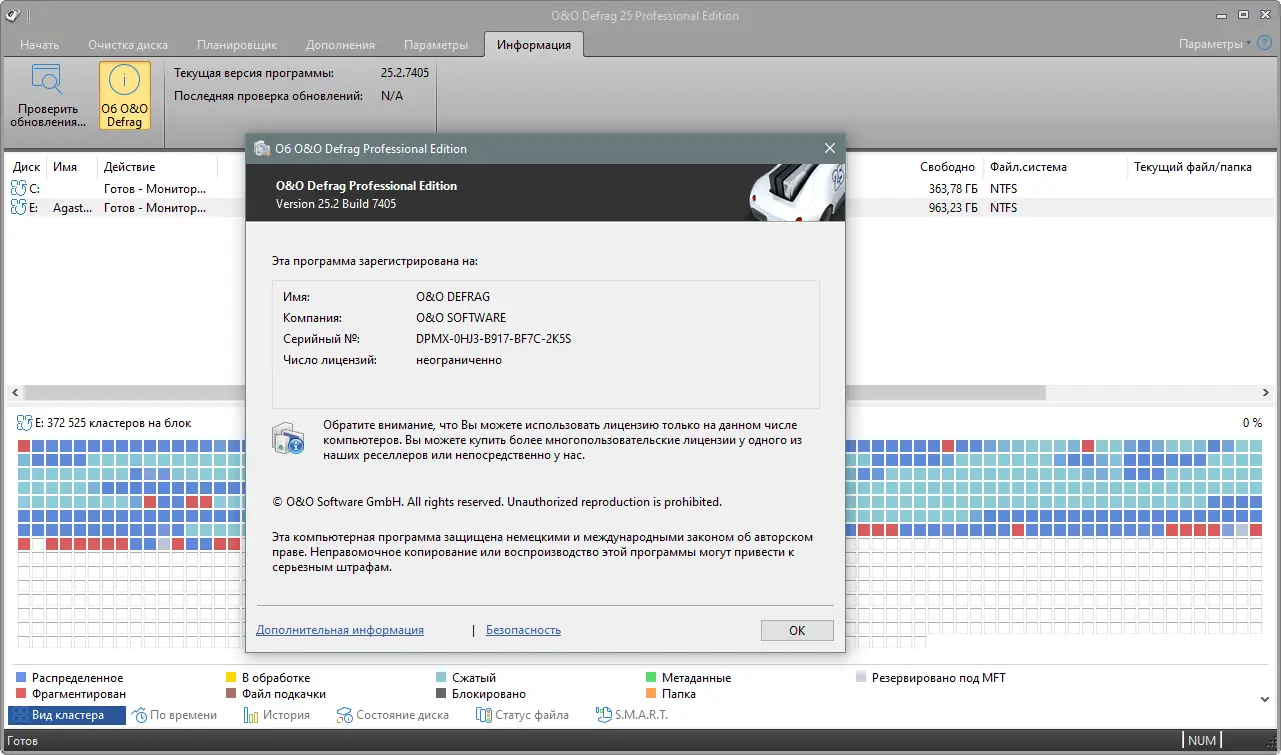Click the Файл подкачки brown legend swatch
The image size is (1281, 755).
pyautogui.click(x=231, y=694)
